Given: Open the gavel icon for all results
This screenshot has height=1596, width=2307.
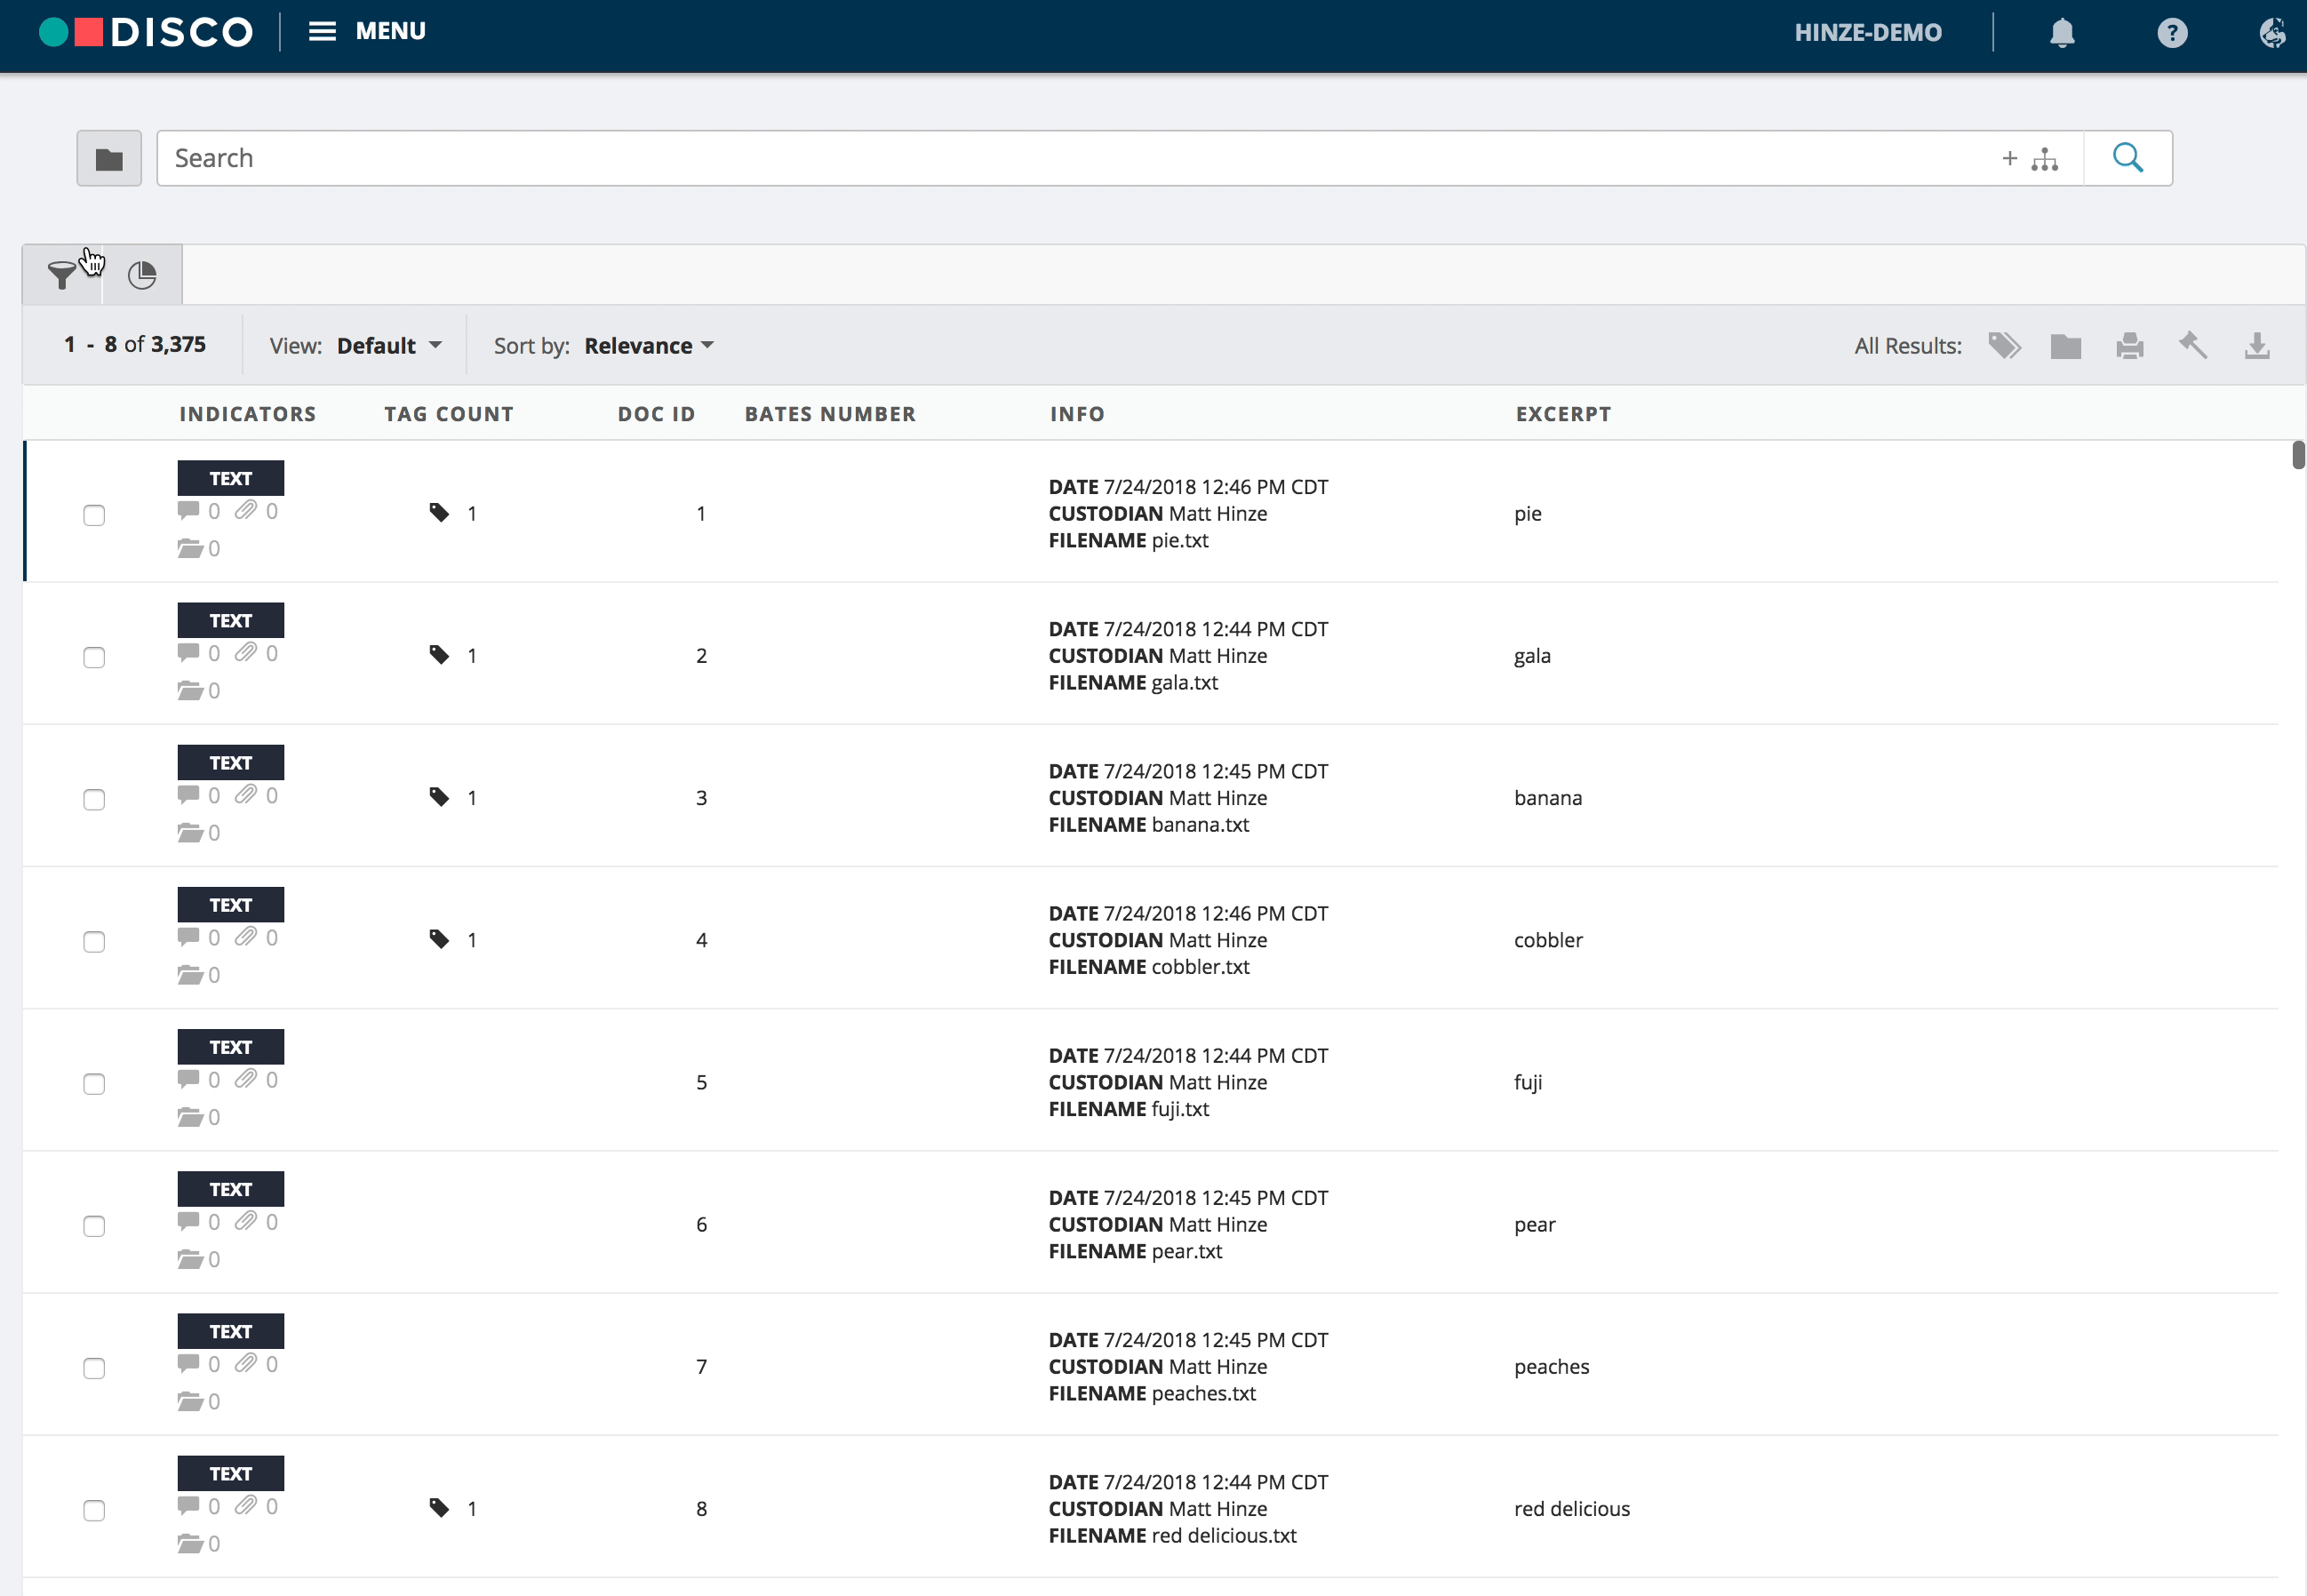Looking at the screenshot, I should pos(2193,346).
